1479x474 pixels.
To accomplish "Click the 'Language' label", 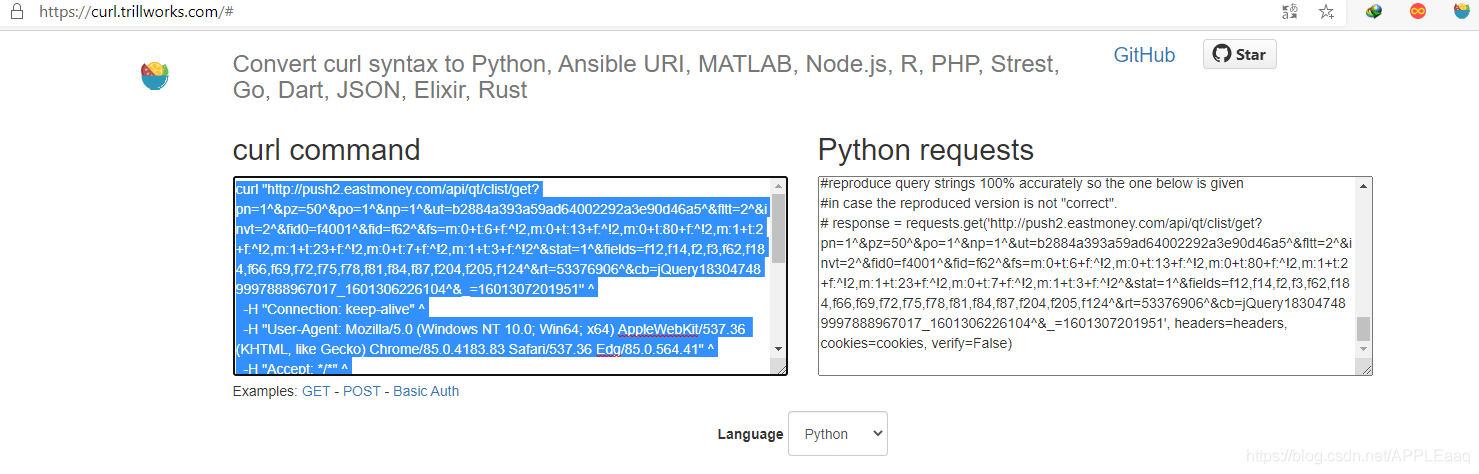I will (x=750, y=434).
